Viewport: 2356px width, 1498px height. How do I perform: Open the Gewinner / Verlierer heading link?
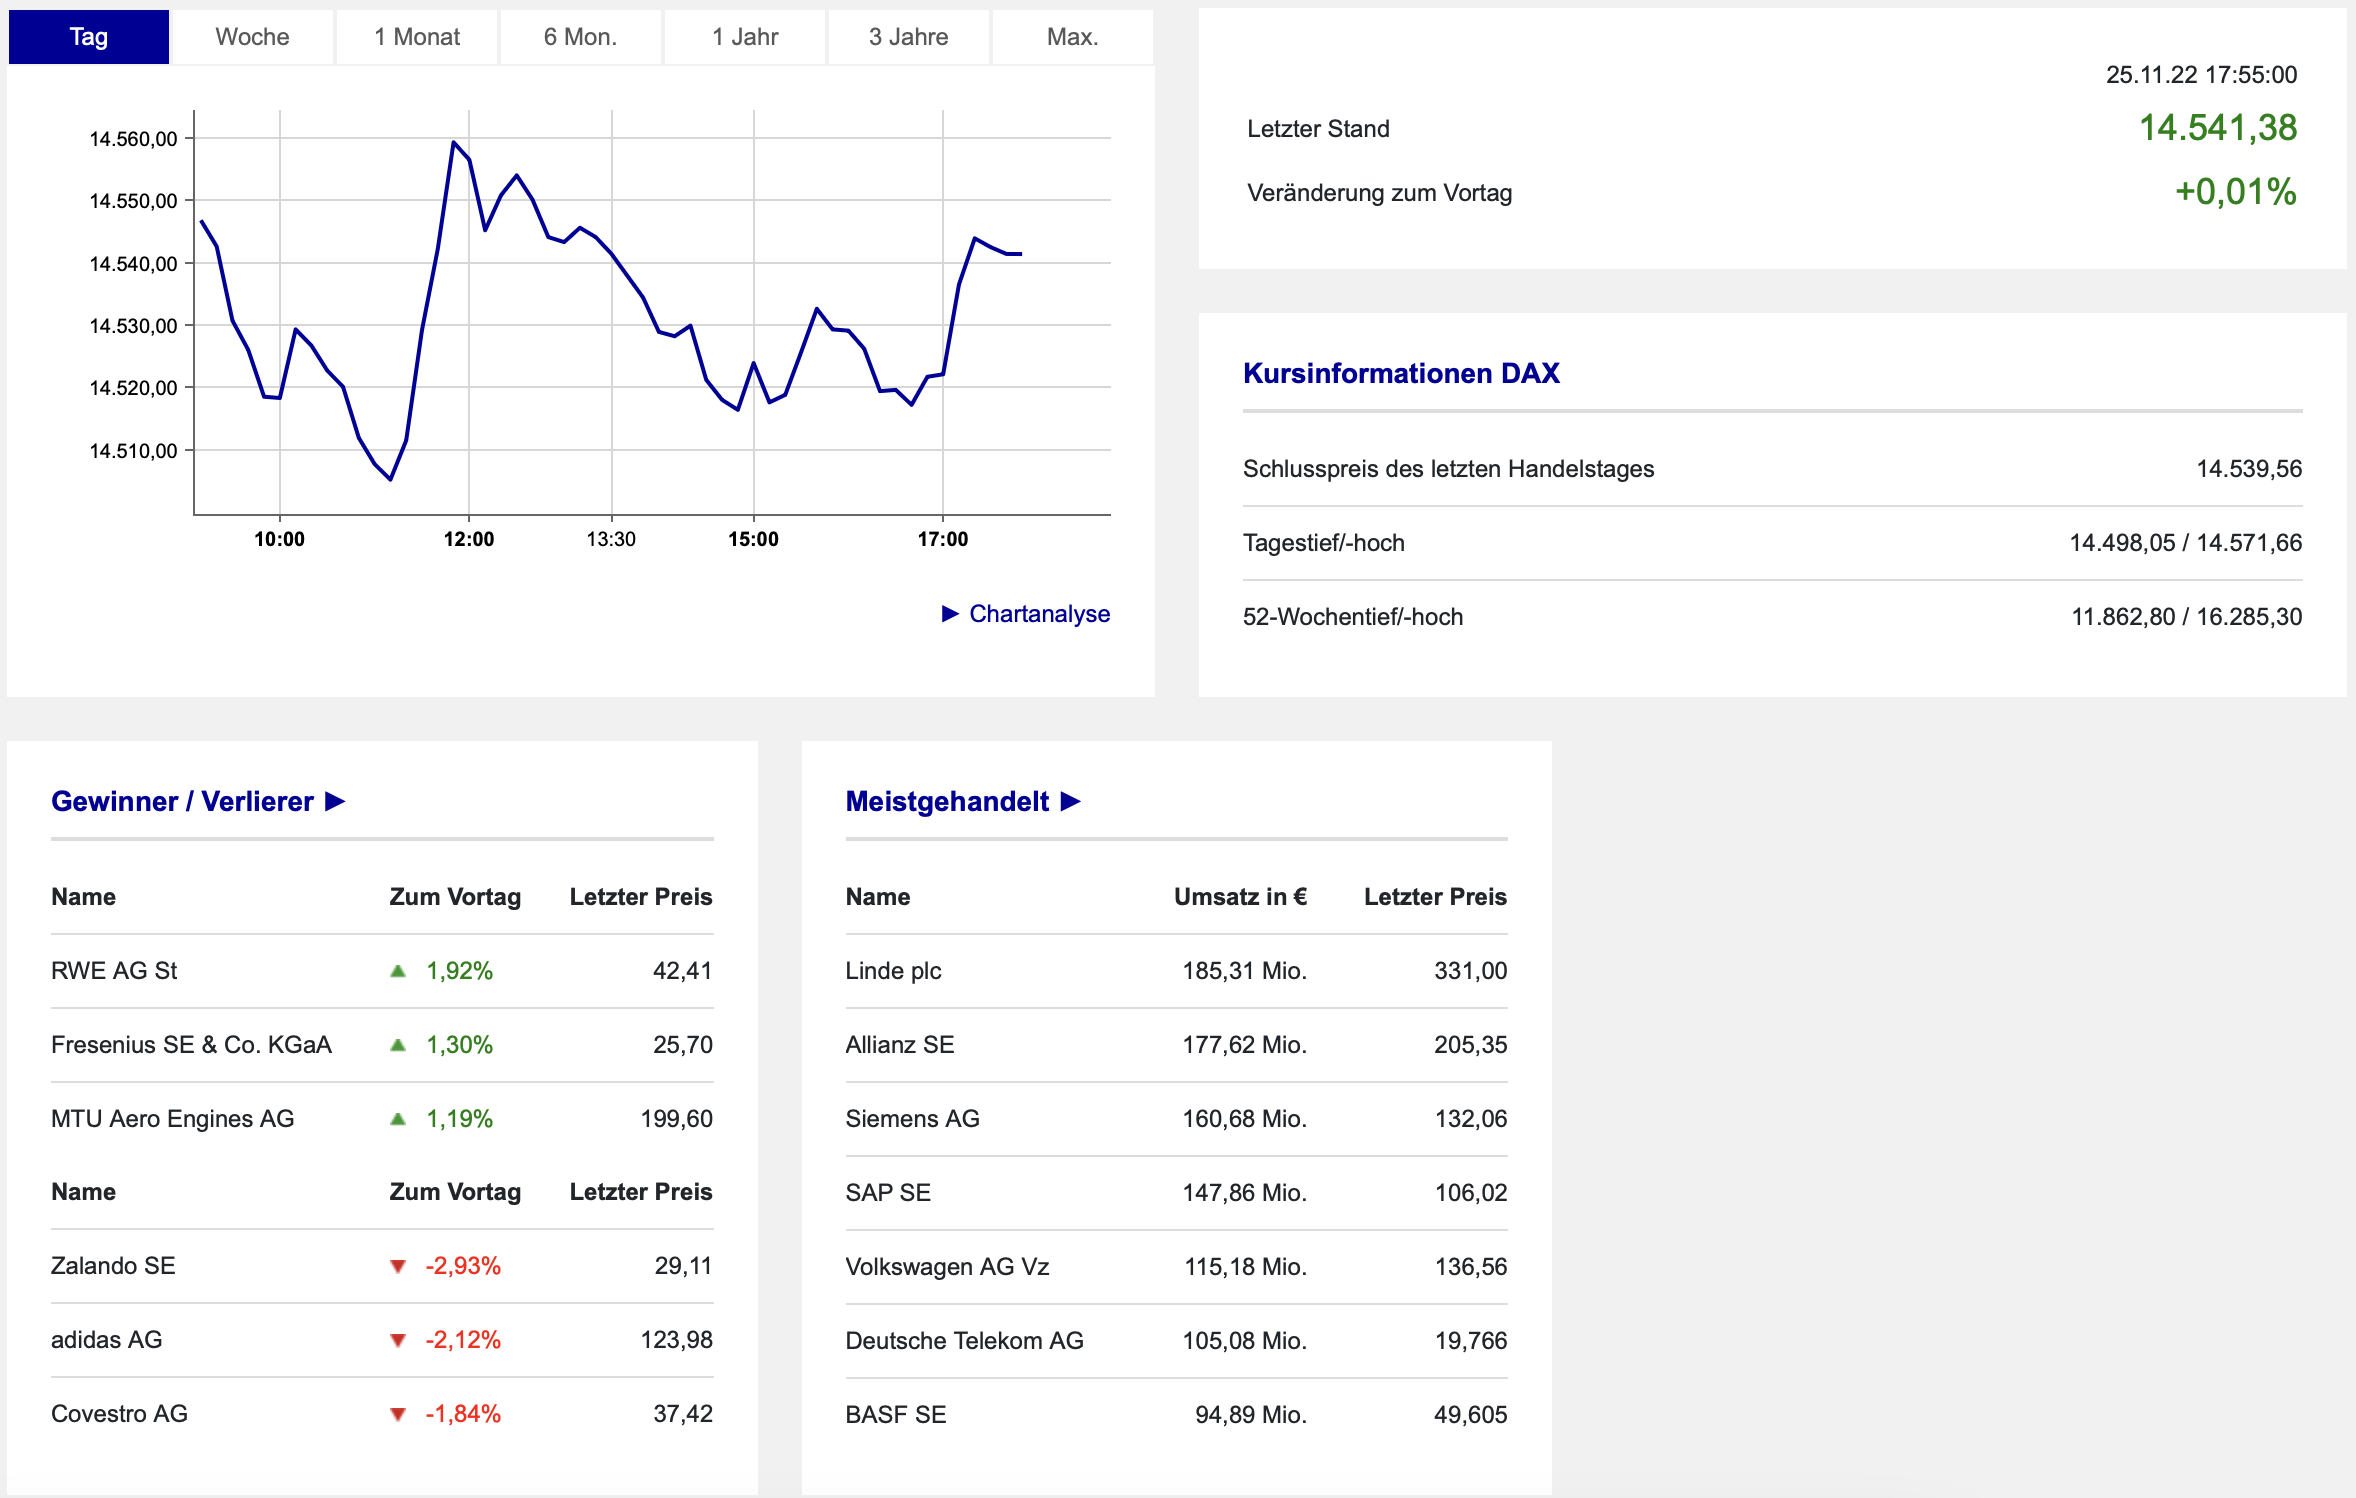click(182, 801)
